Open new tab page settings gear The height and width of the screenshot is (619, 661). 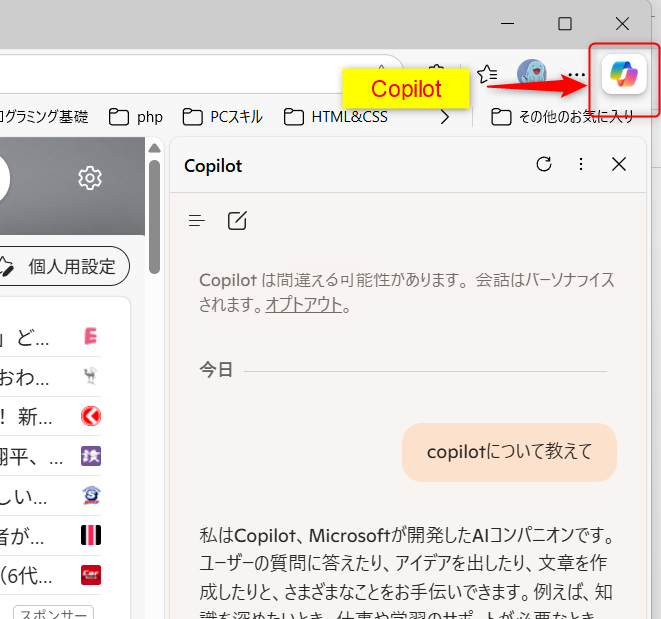(x=90, y=178)
